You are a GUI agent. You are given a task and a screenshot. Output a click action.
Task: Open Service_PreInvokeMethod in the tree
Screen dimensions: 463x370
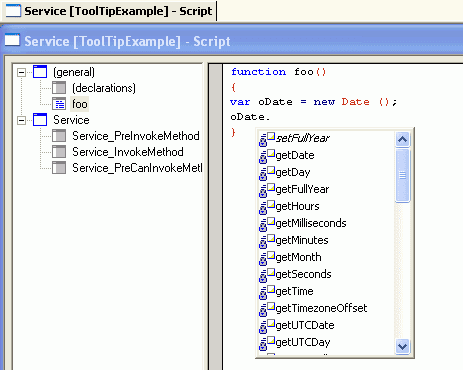coord(136,136)
